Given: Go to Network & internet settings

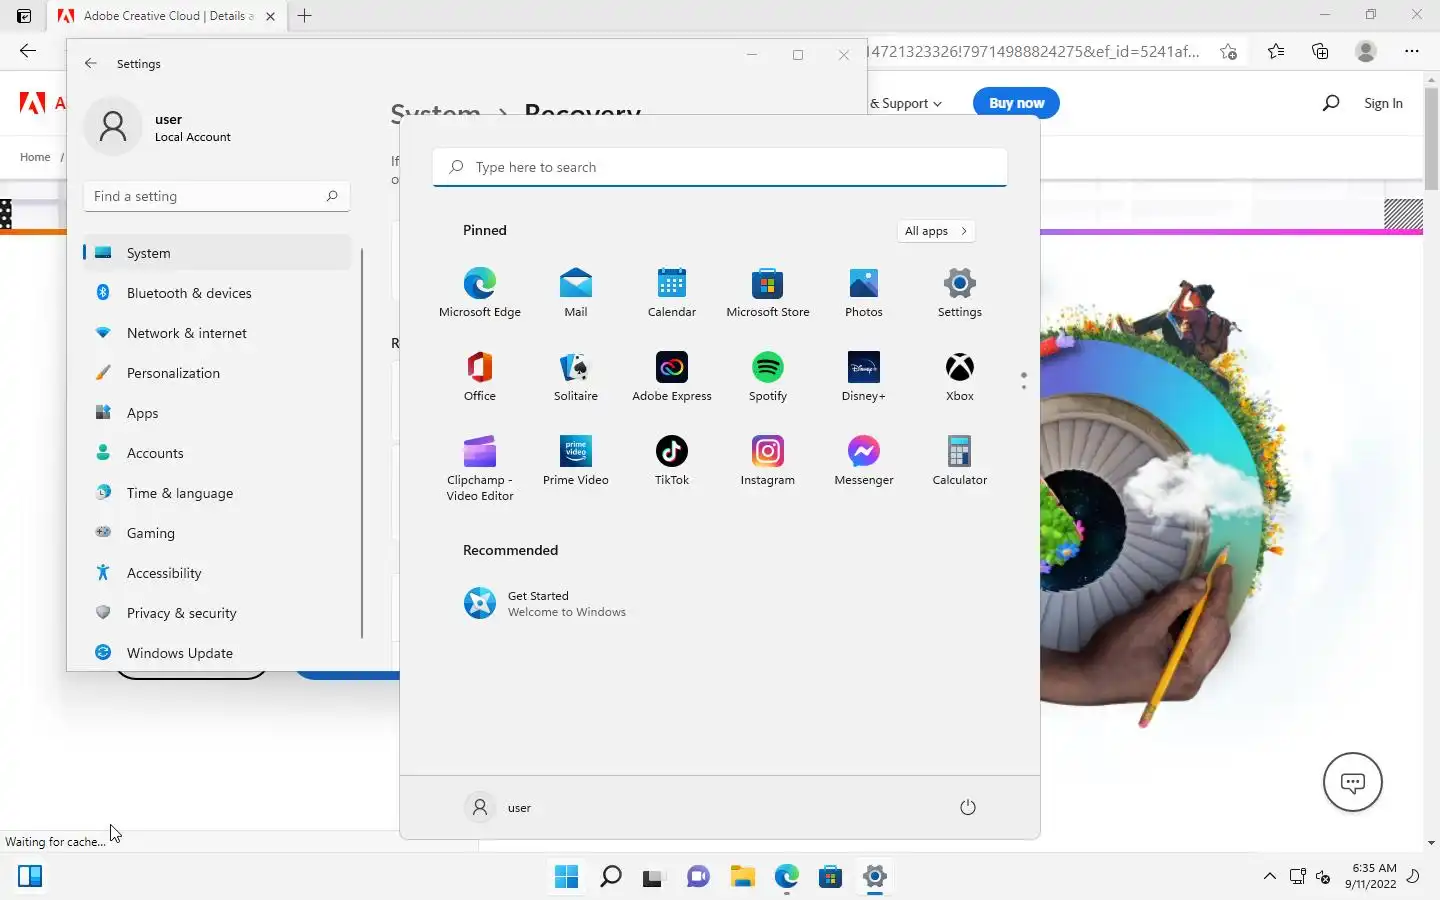Looking at the screenshot, I should (x=217, y=333).
